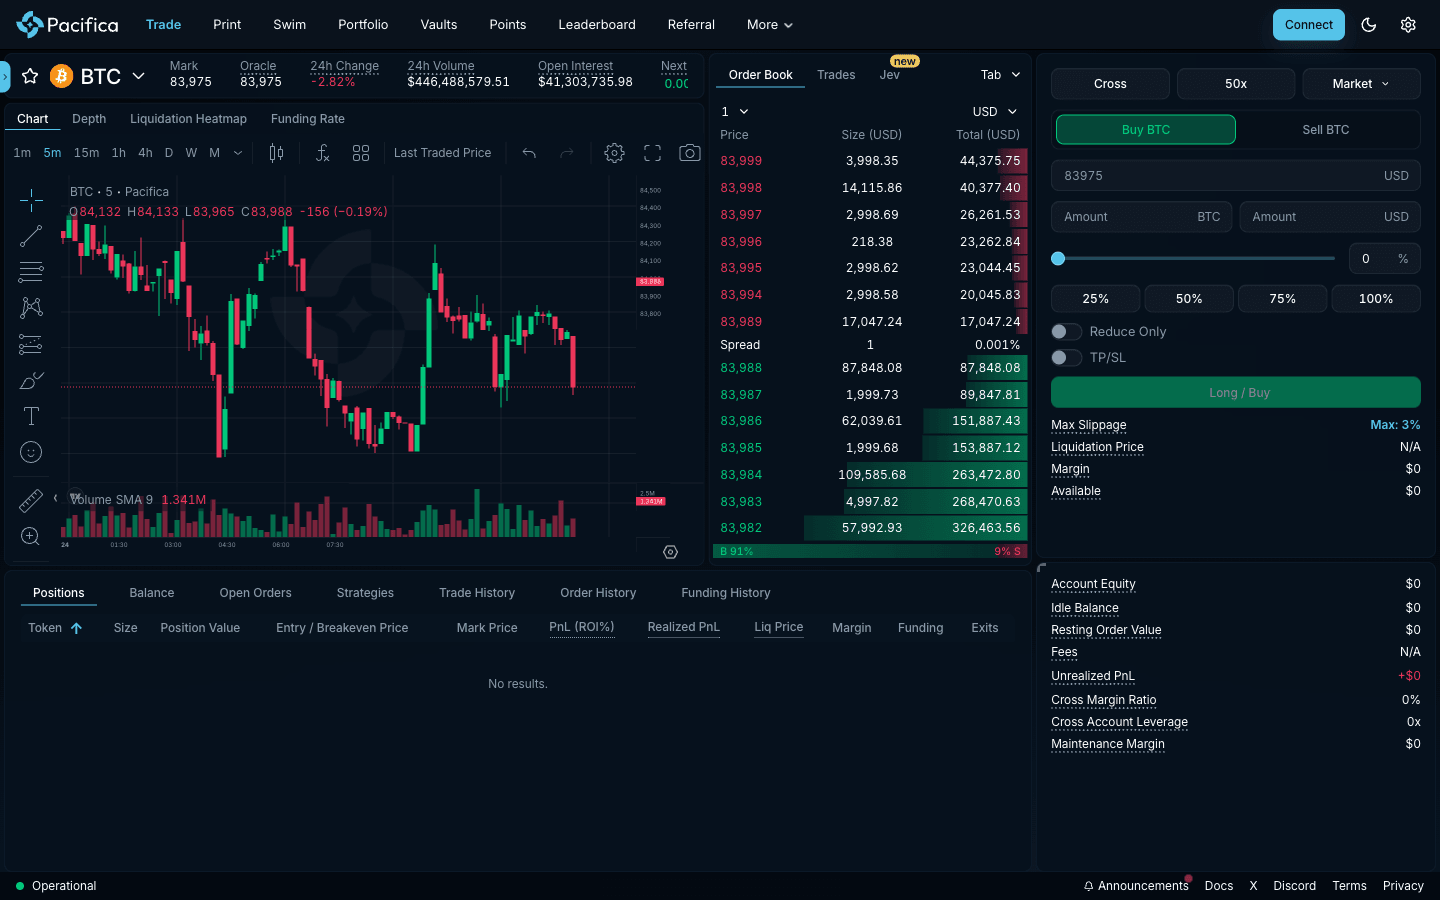
Task: Open the Market order type dropdown
Action: tap(1361, 84)
